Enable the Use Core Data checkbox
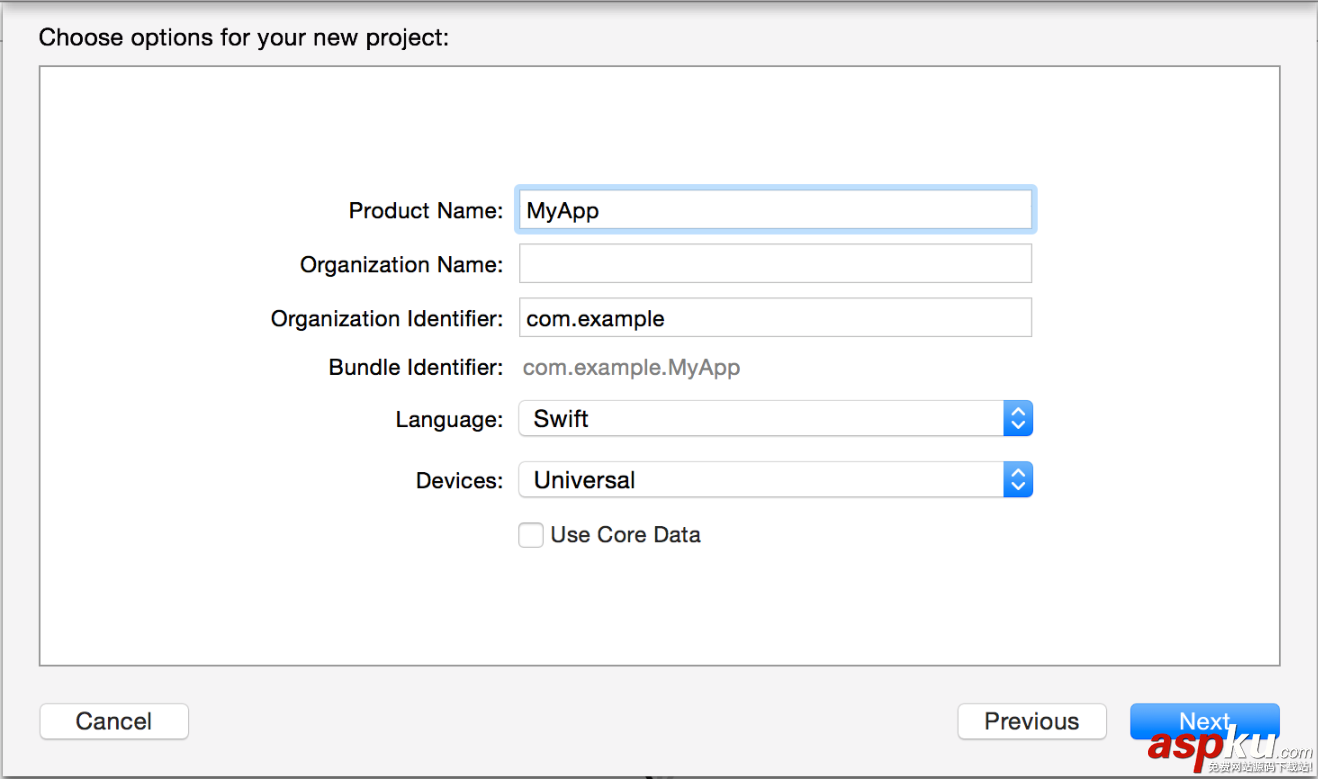 pos(531,535)
